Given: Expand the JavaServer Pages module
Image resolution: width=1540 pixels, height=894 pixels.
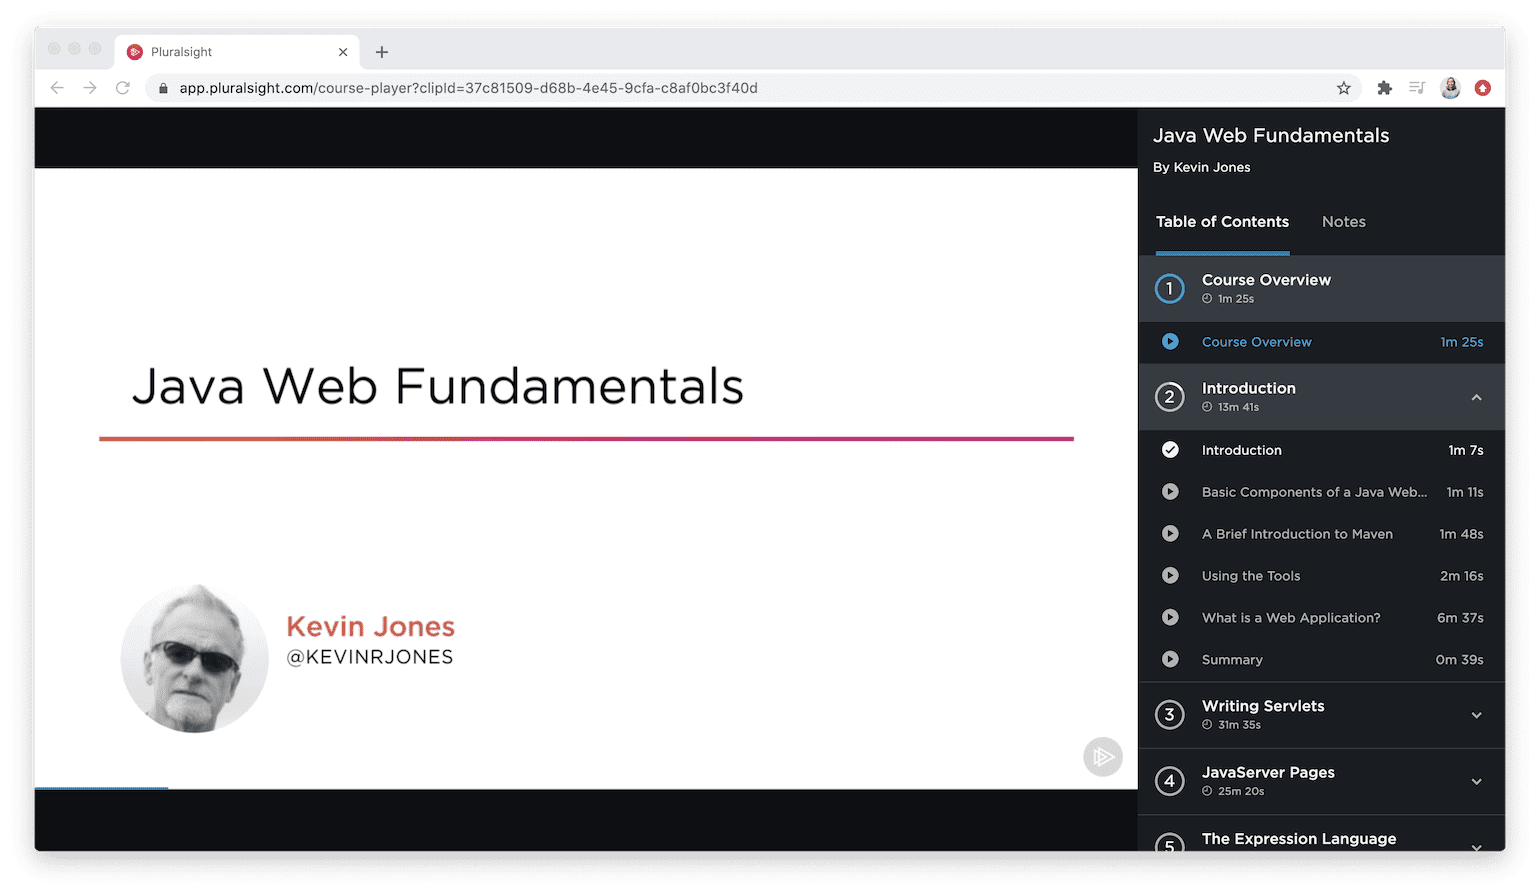Looking at the screenshot, I should pyautogui.click(x=1476, y=781).
